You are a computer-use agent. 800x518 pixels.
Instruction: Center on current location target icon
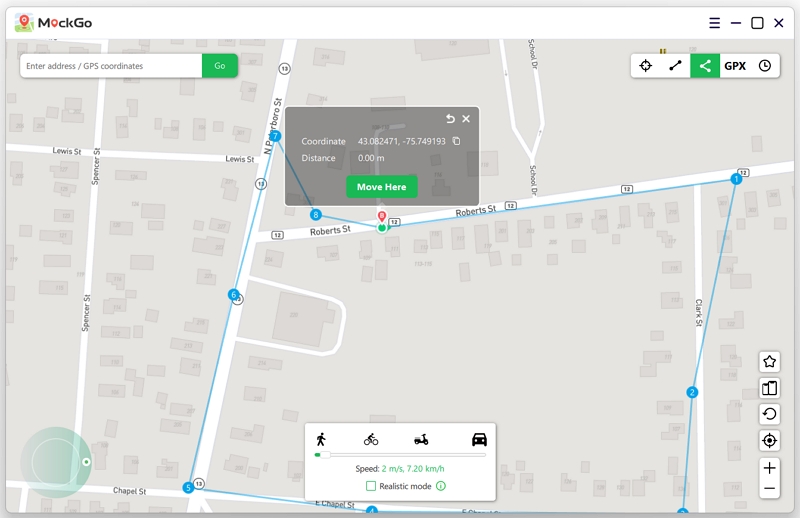769,440
